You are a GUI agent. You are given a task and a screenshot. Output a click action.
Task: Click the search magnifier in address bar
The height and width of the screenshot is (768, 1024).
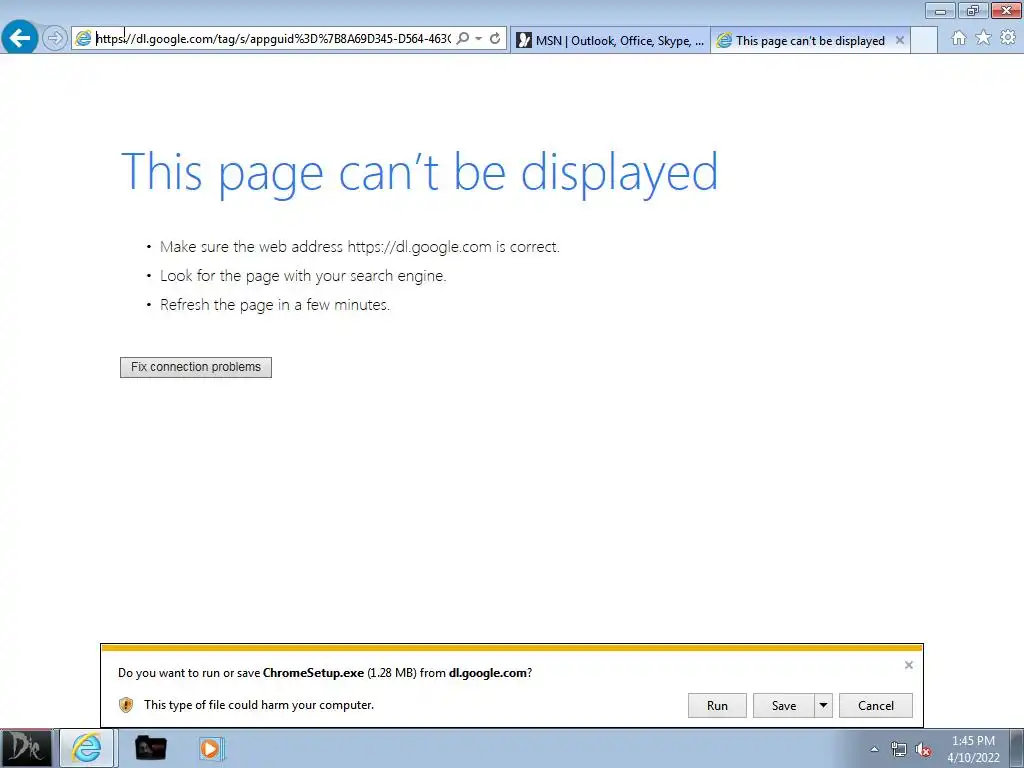click(462, 39)
